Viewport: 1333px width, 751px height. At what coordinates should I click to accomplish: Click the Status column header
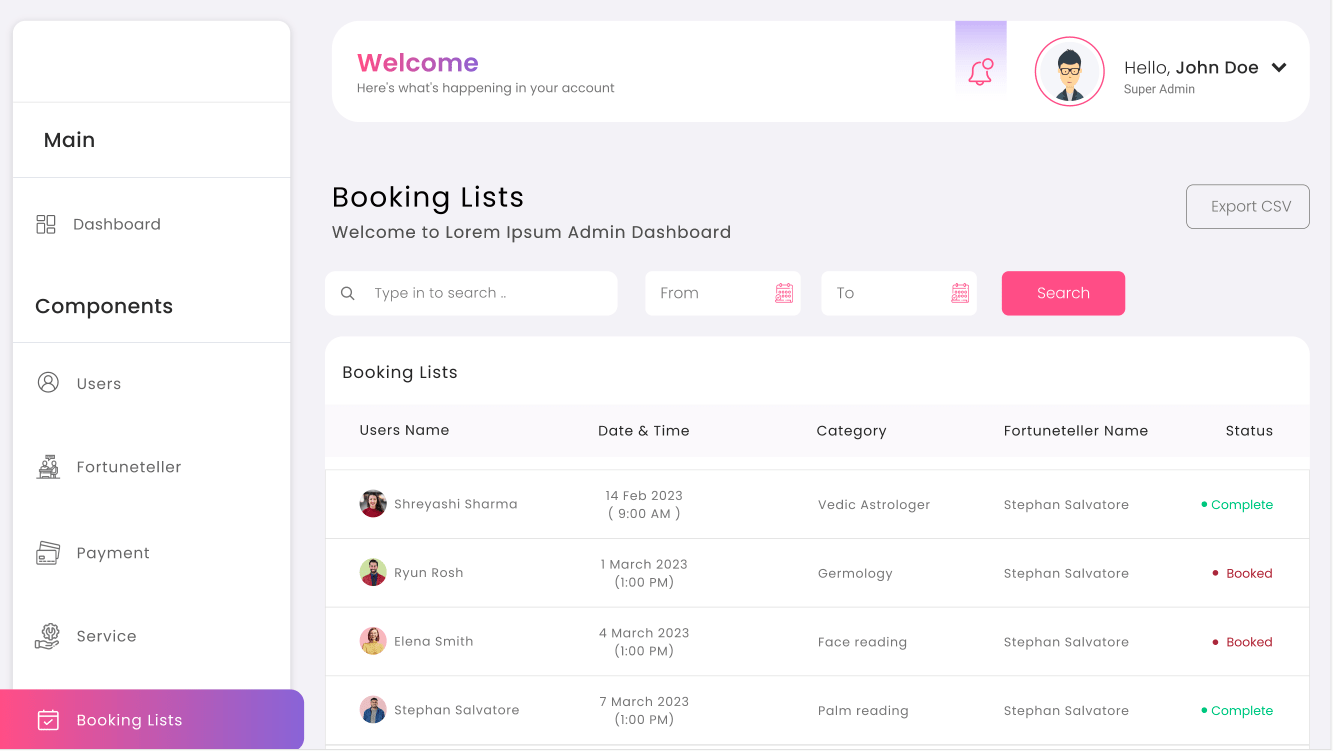[1249, 431]
